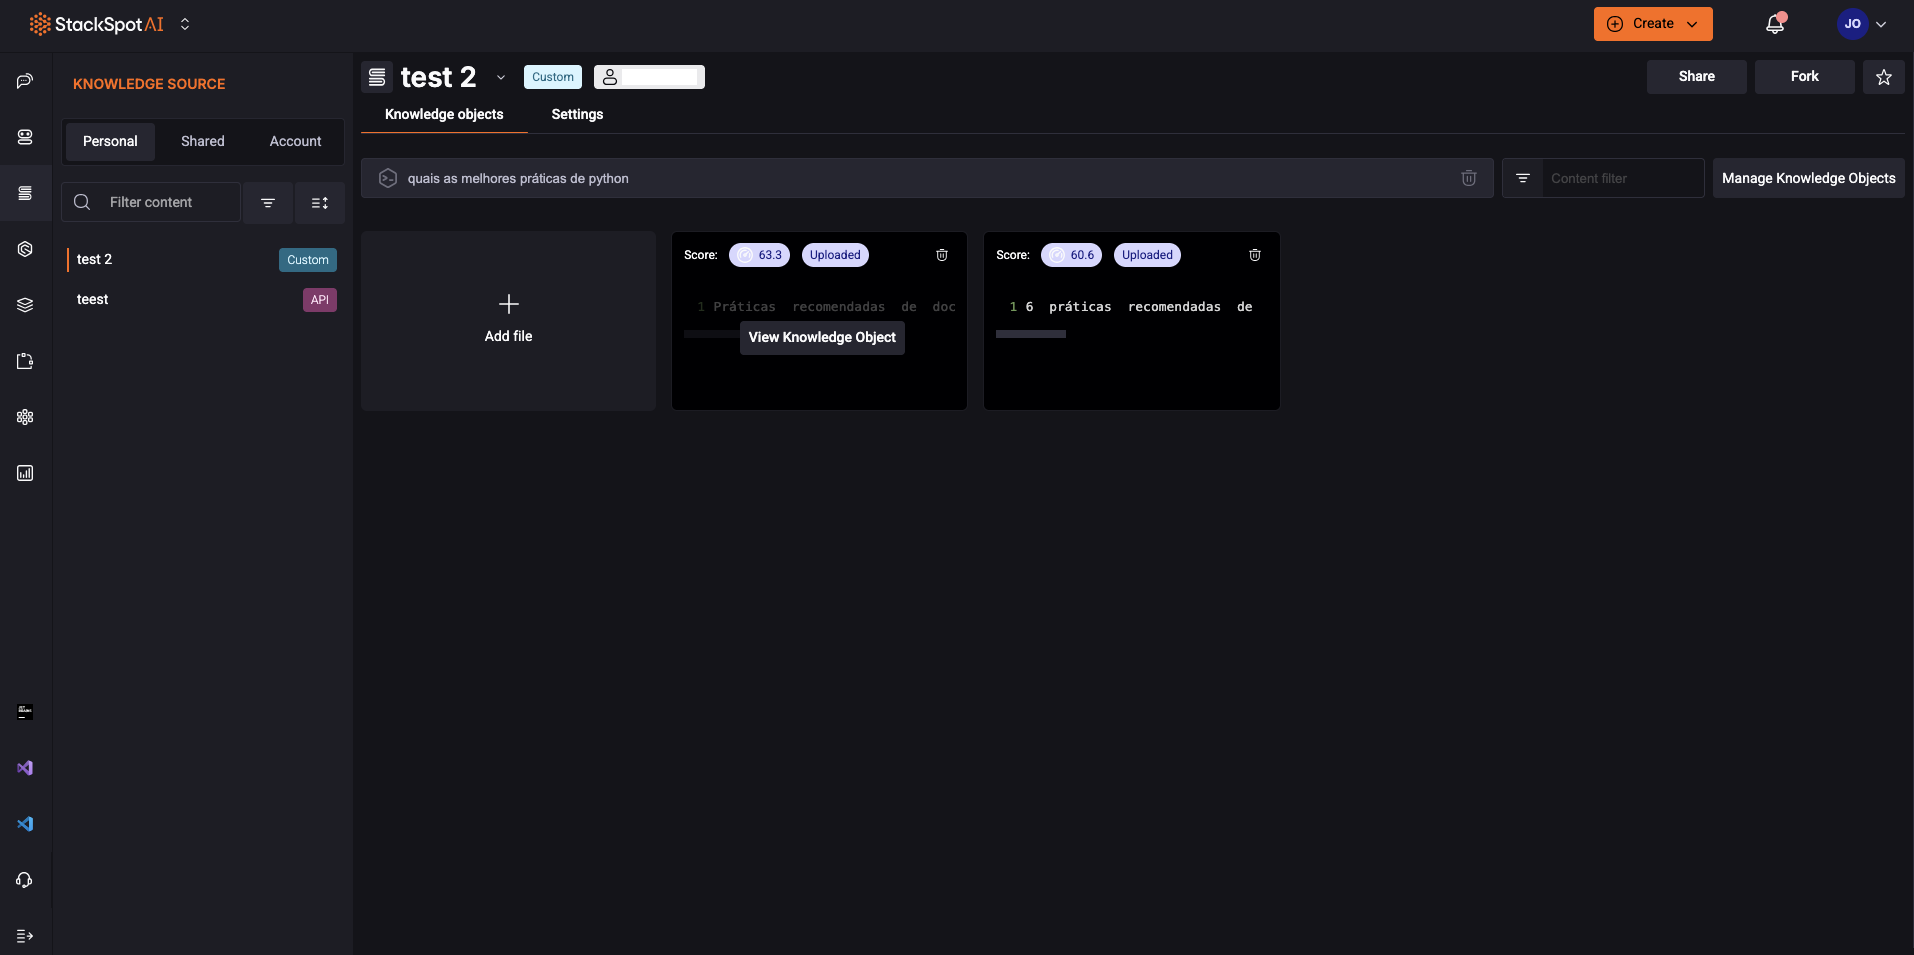Open filter options beside Filter content field
Screen dimensions: 1914x955
(x=268, y=203)
